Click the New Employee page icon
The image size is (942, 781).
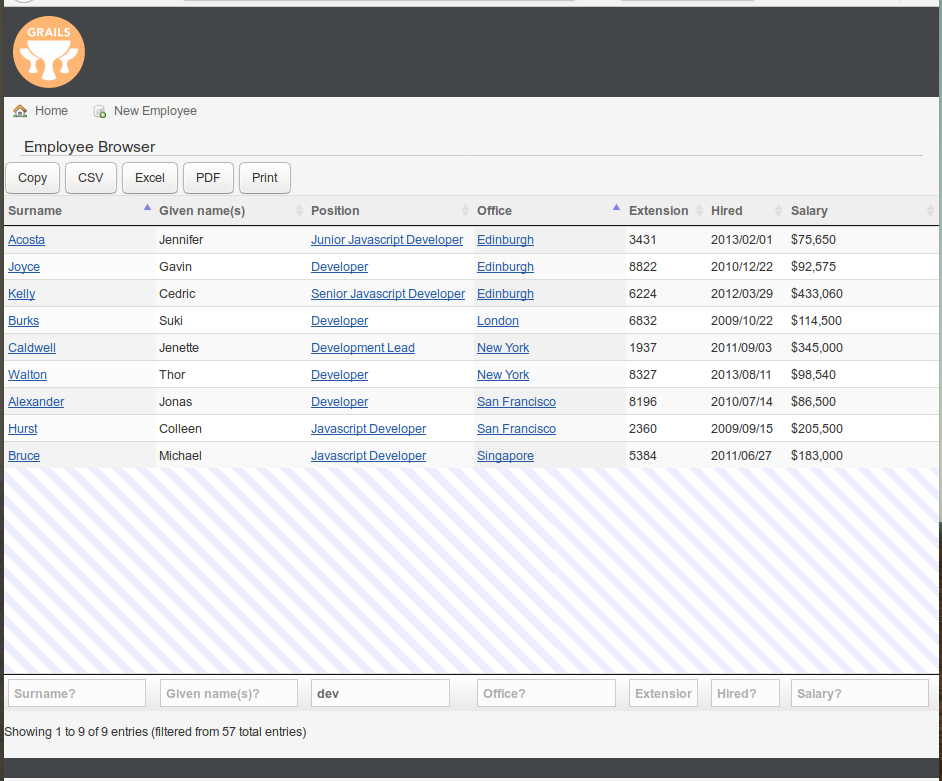coord(99,111)
